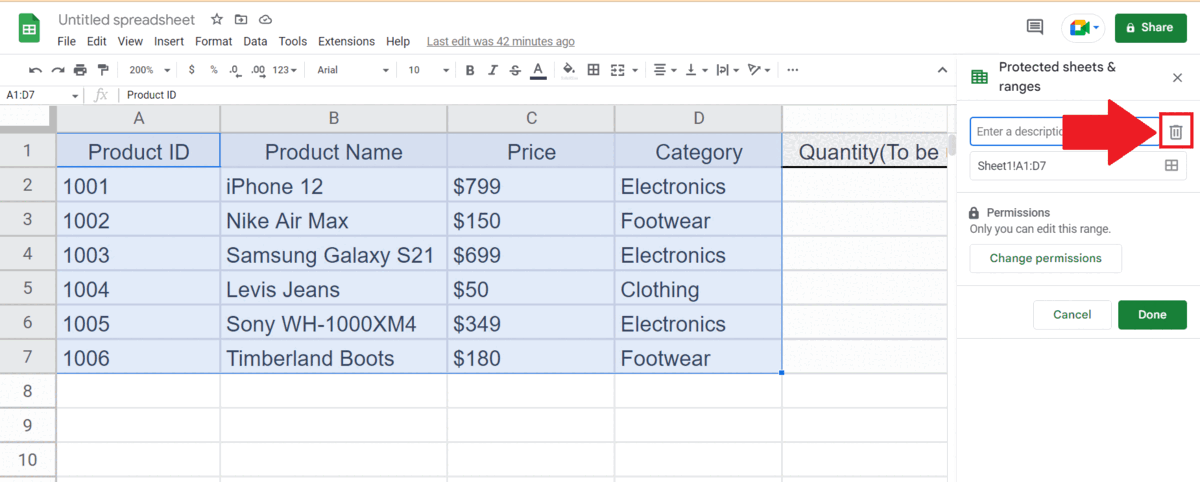Image resolution: width=1200 pixels, height=482 pixels.
Task: Open the Help menu
Action: (398, 41)
